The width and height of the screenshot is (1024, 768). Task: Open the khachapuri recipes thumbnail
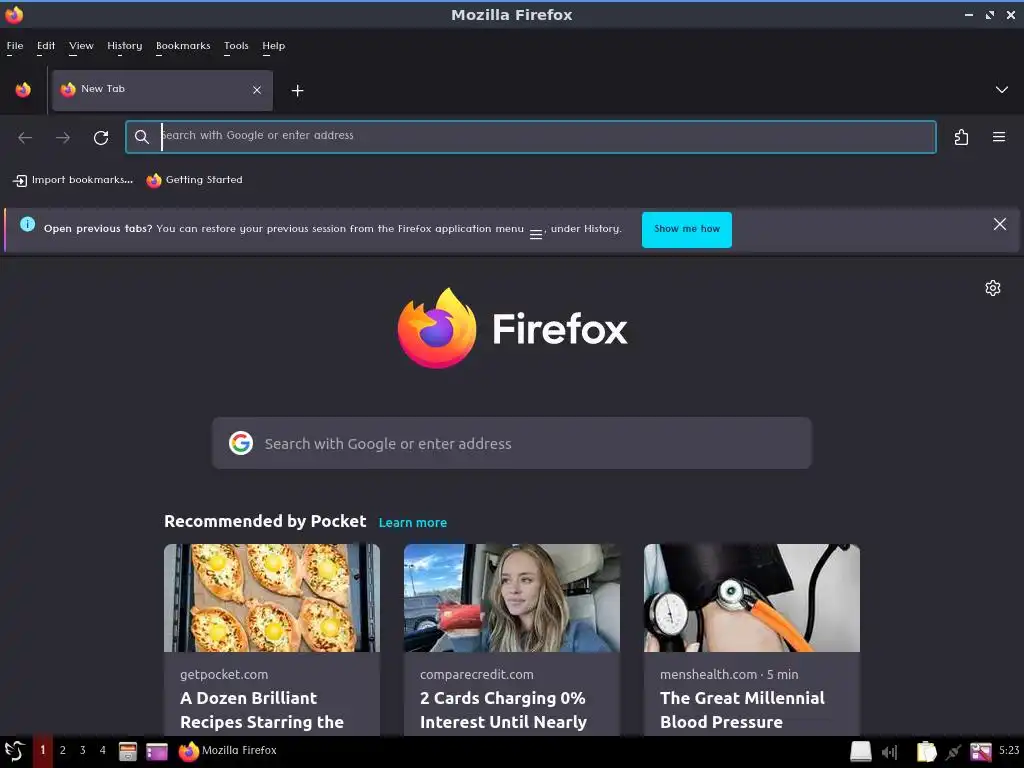[272, 598]
